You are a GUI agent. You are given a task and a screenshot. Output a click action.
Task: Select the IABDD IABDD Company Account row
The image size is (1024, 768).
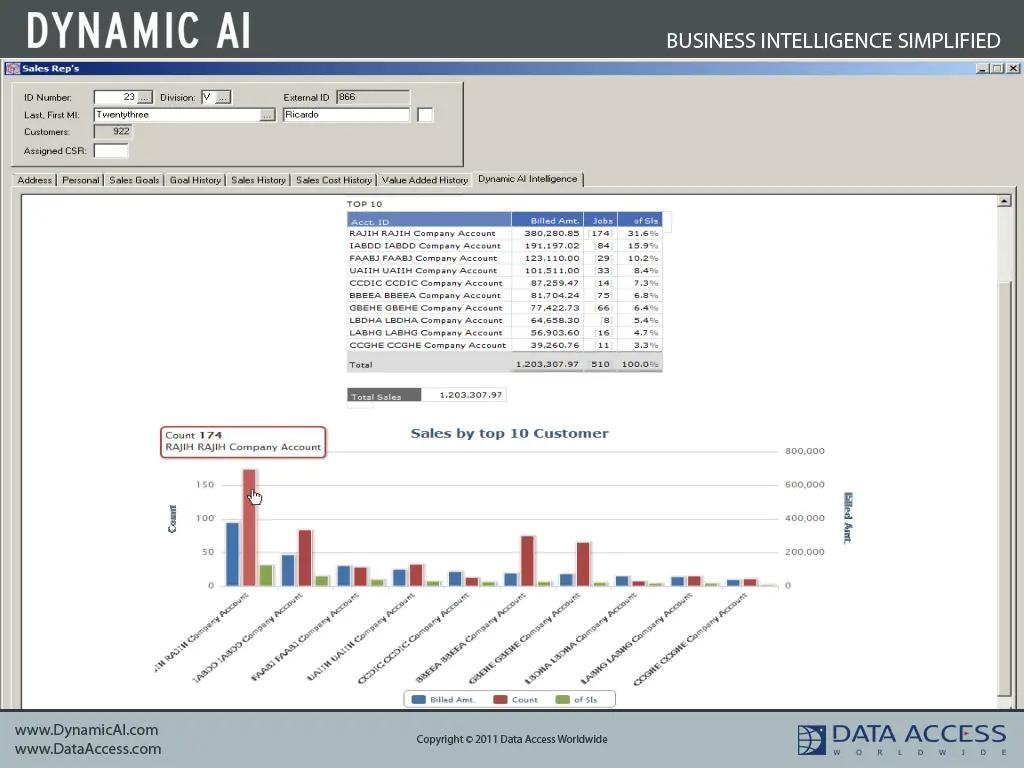click(x=504, y=246)
